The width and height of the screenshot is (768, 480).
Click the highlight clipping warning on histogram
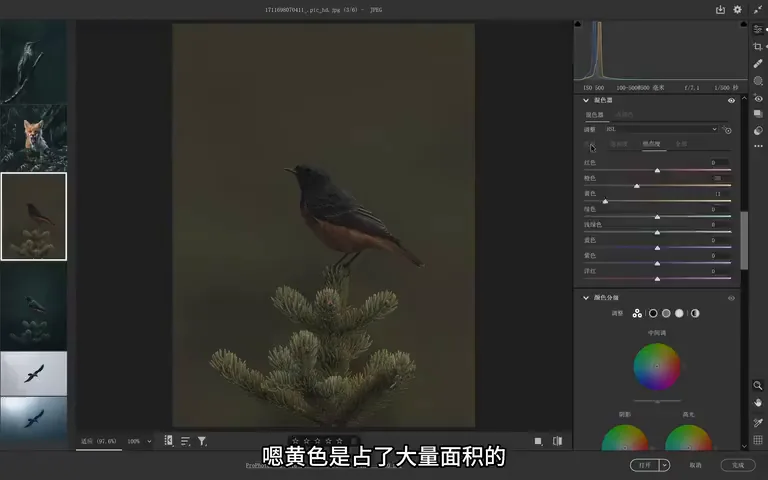[744, 24]
